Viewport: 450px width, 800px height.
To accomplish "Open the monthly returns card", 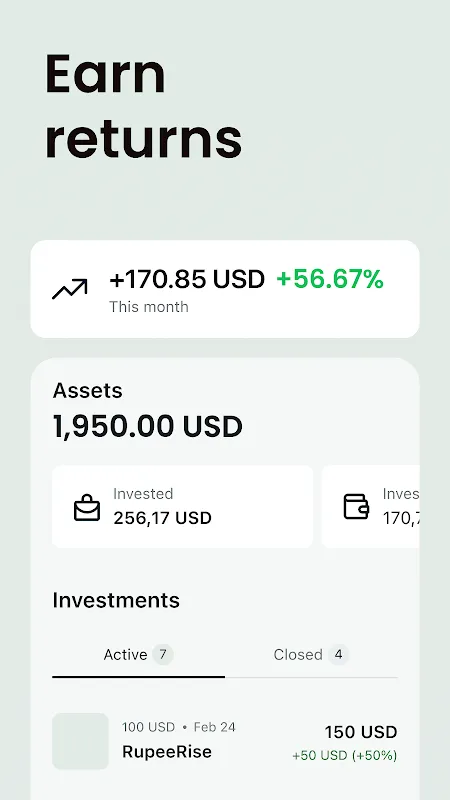I will click(225, 289).
